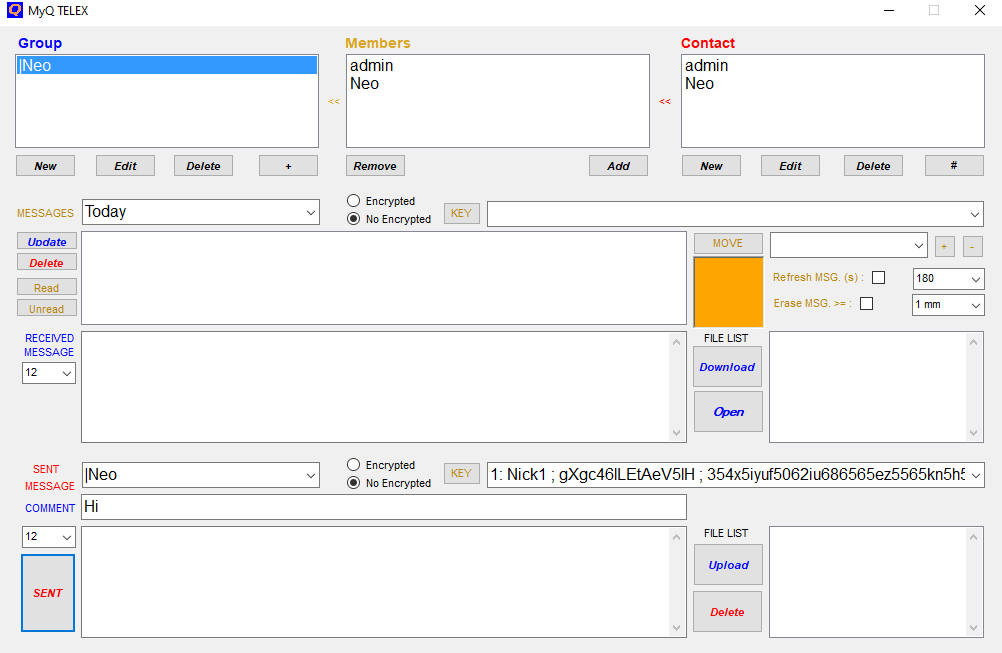Create a new group with New under Group

[45, 165]
